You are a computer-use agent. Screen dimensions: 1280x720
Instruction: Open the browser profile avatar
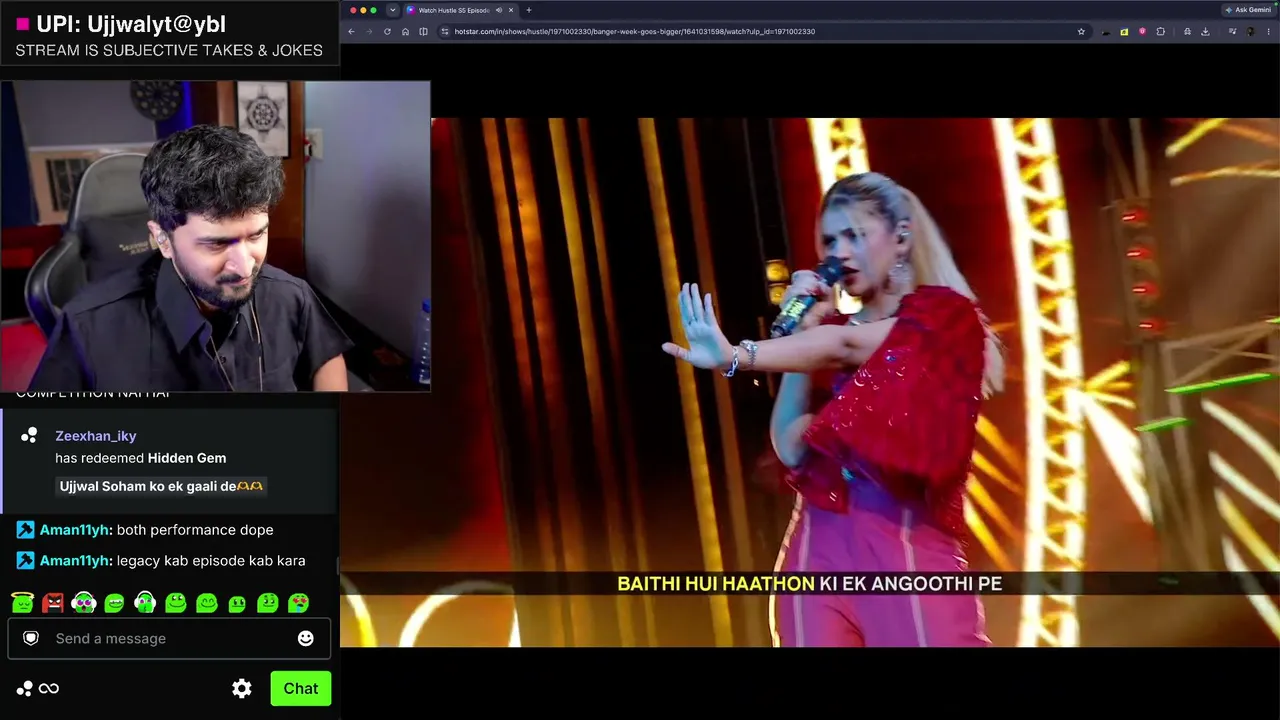tap(1250, 31)
